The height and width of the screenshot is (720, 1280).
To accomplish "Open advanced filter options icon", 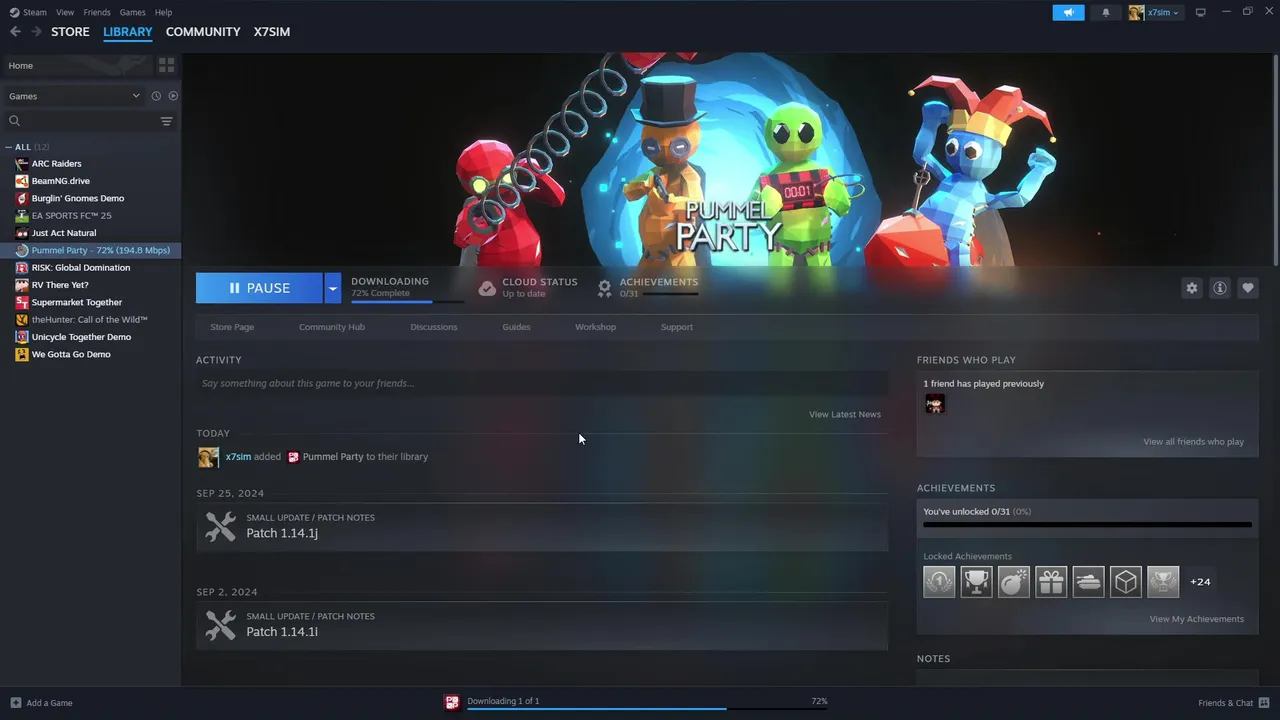I will click(166, 121).
